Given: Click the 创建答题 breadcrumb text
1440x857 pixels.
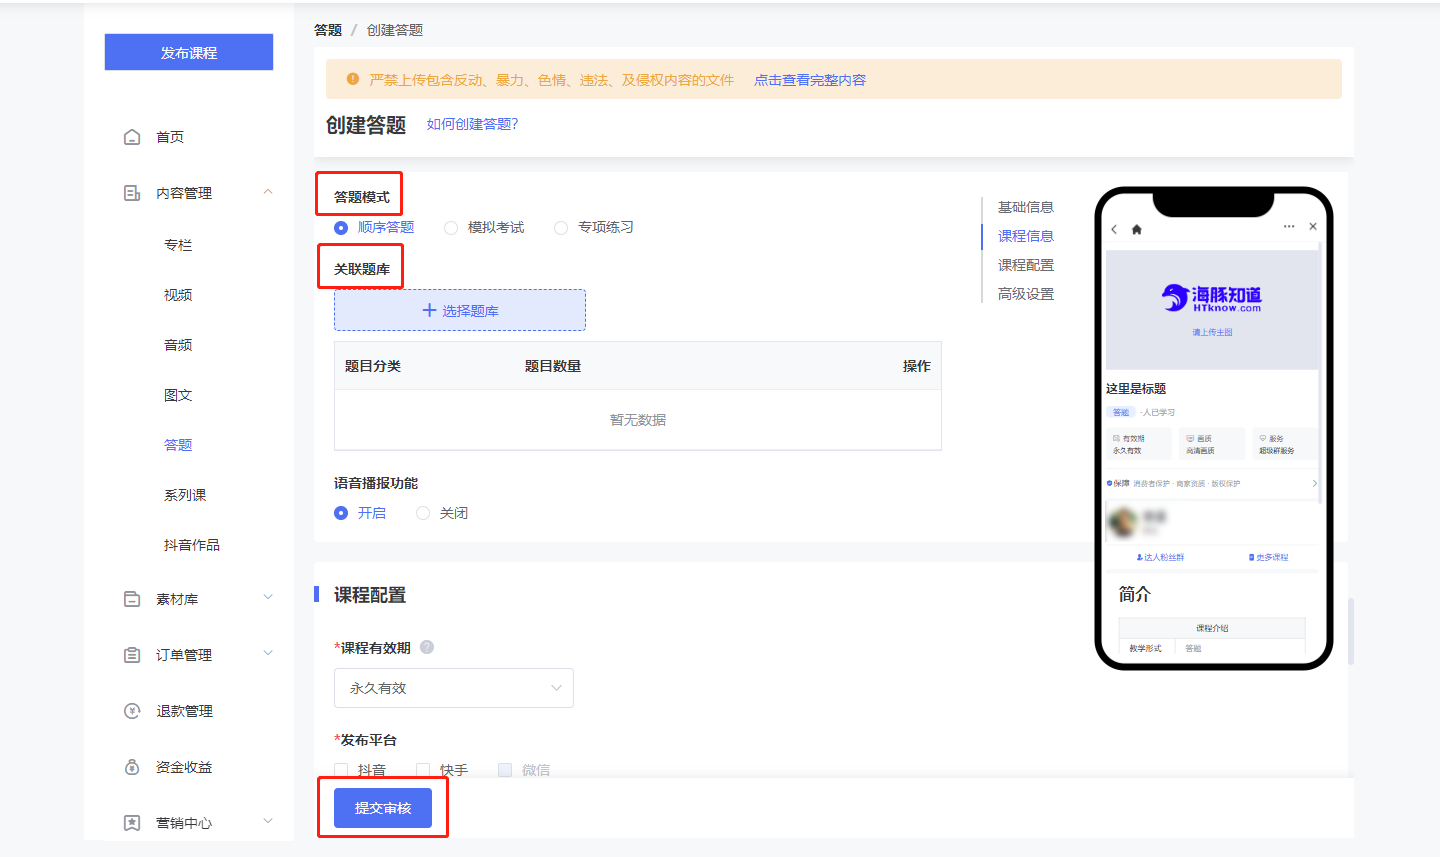Looking at the screenshot, I should [x=395, y=30].
